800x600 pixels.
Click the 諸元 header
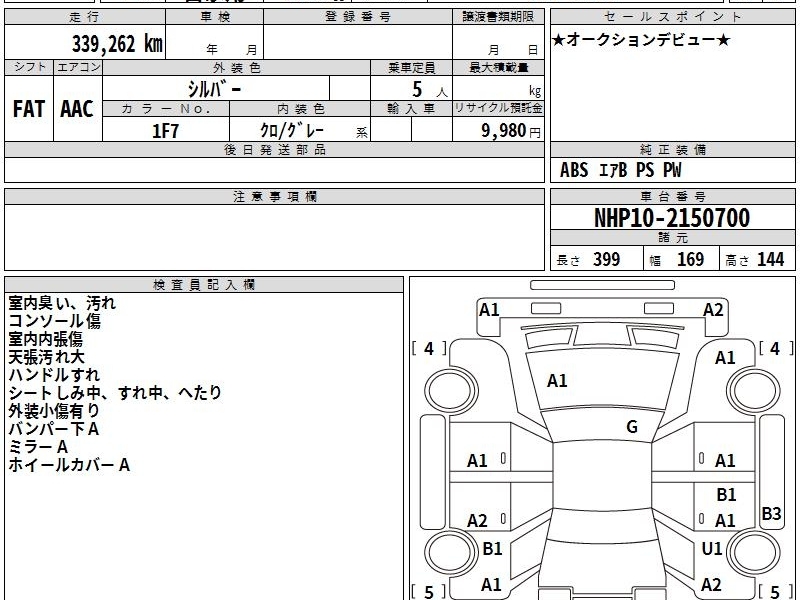(x=672, y=238)
